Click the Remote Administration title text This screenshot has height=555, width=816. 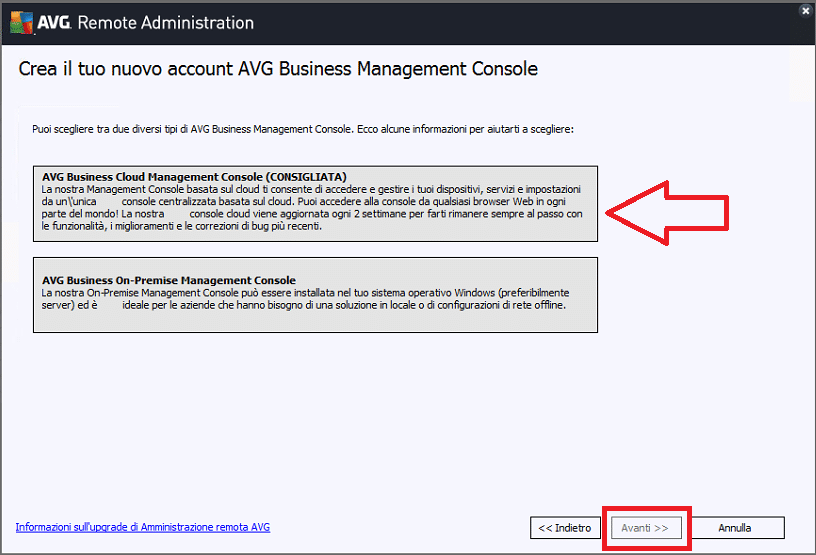(165, 23)
